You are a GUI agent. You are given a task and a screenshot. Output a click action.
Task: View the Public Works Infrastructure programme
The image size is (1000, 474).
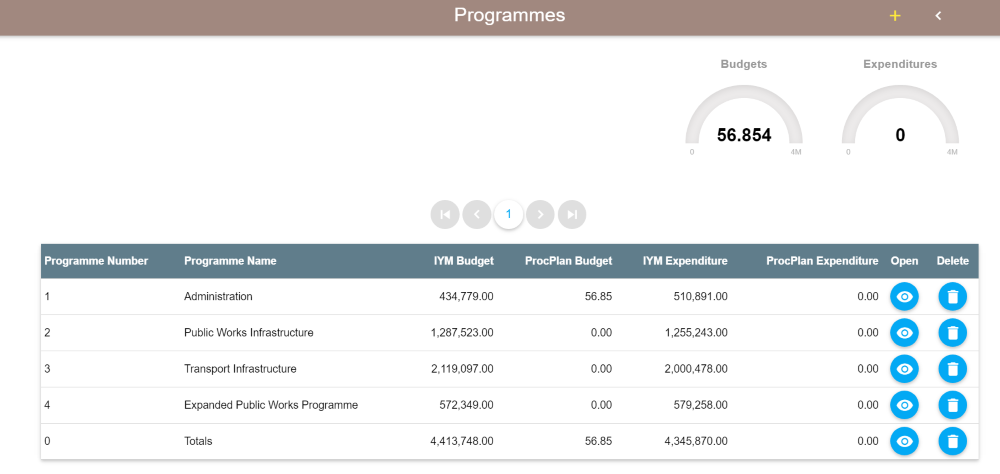pos(904,333)
